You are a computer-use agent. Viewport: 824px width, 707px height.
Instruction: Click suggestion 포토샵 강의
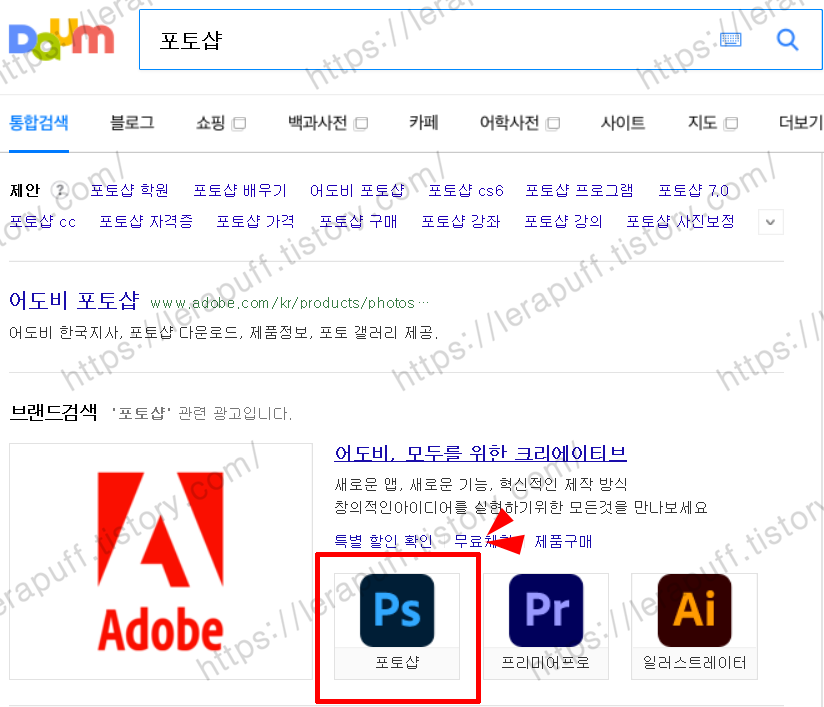563,221
